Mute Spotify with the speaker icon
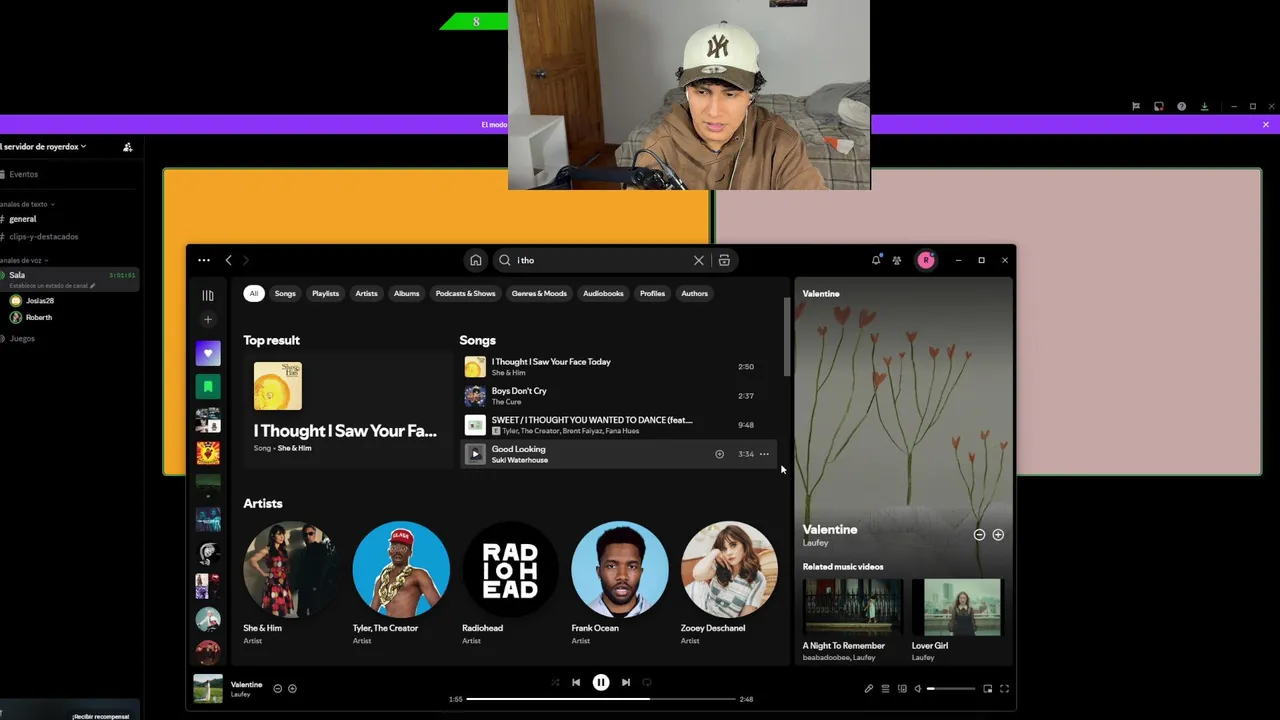Screen dimensions: 1280x720 pyautogui.click(x=918, y=689)
